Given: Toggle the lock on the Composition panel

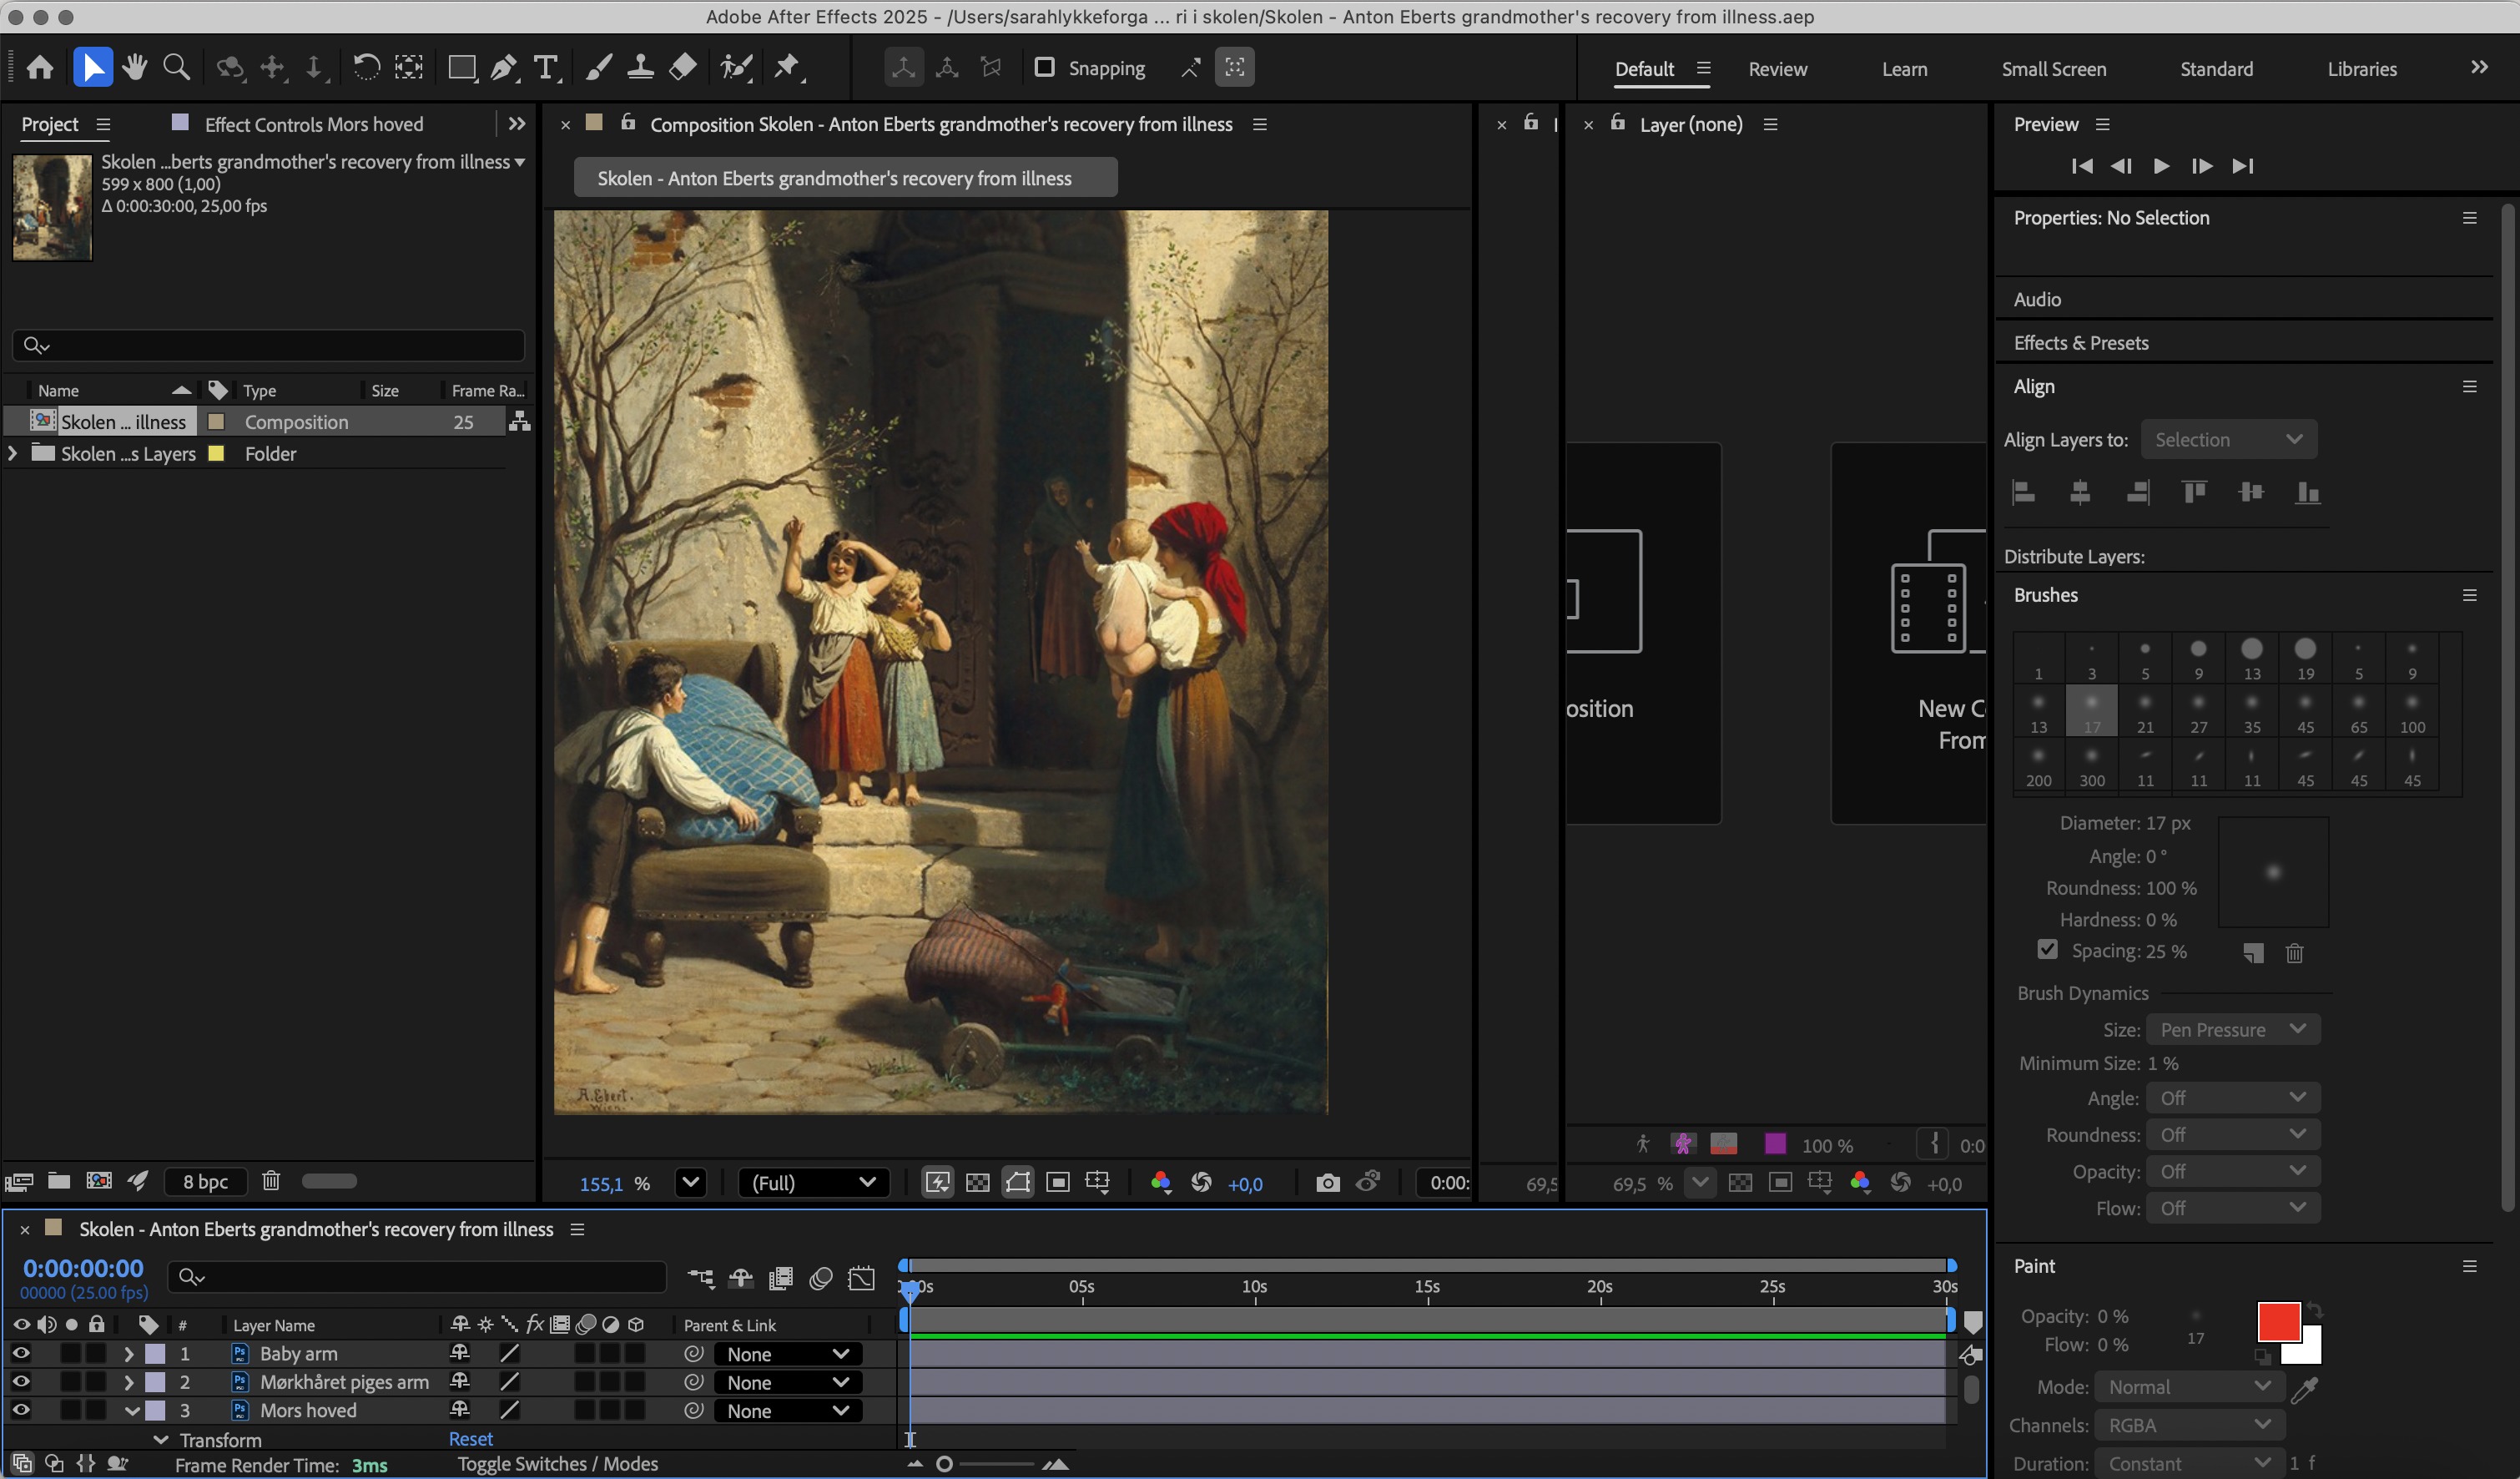Looking at the screenshot, I should coord(628,122).
